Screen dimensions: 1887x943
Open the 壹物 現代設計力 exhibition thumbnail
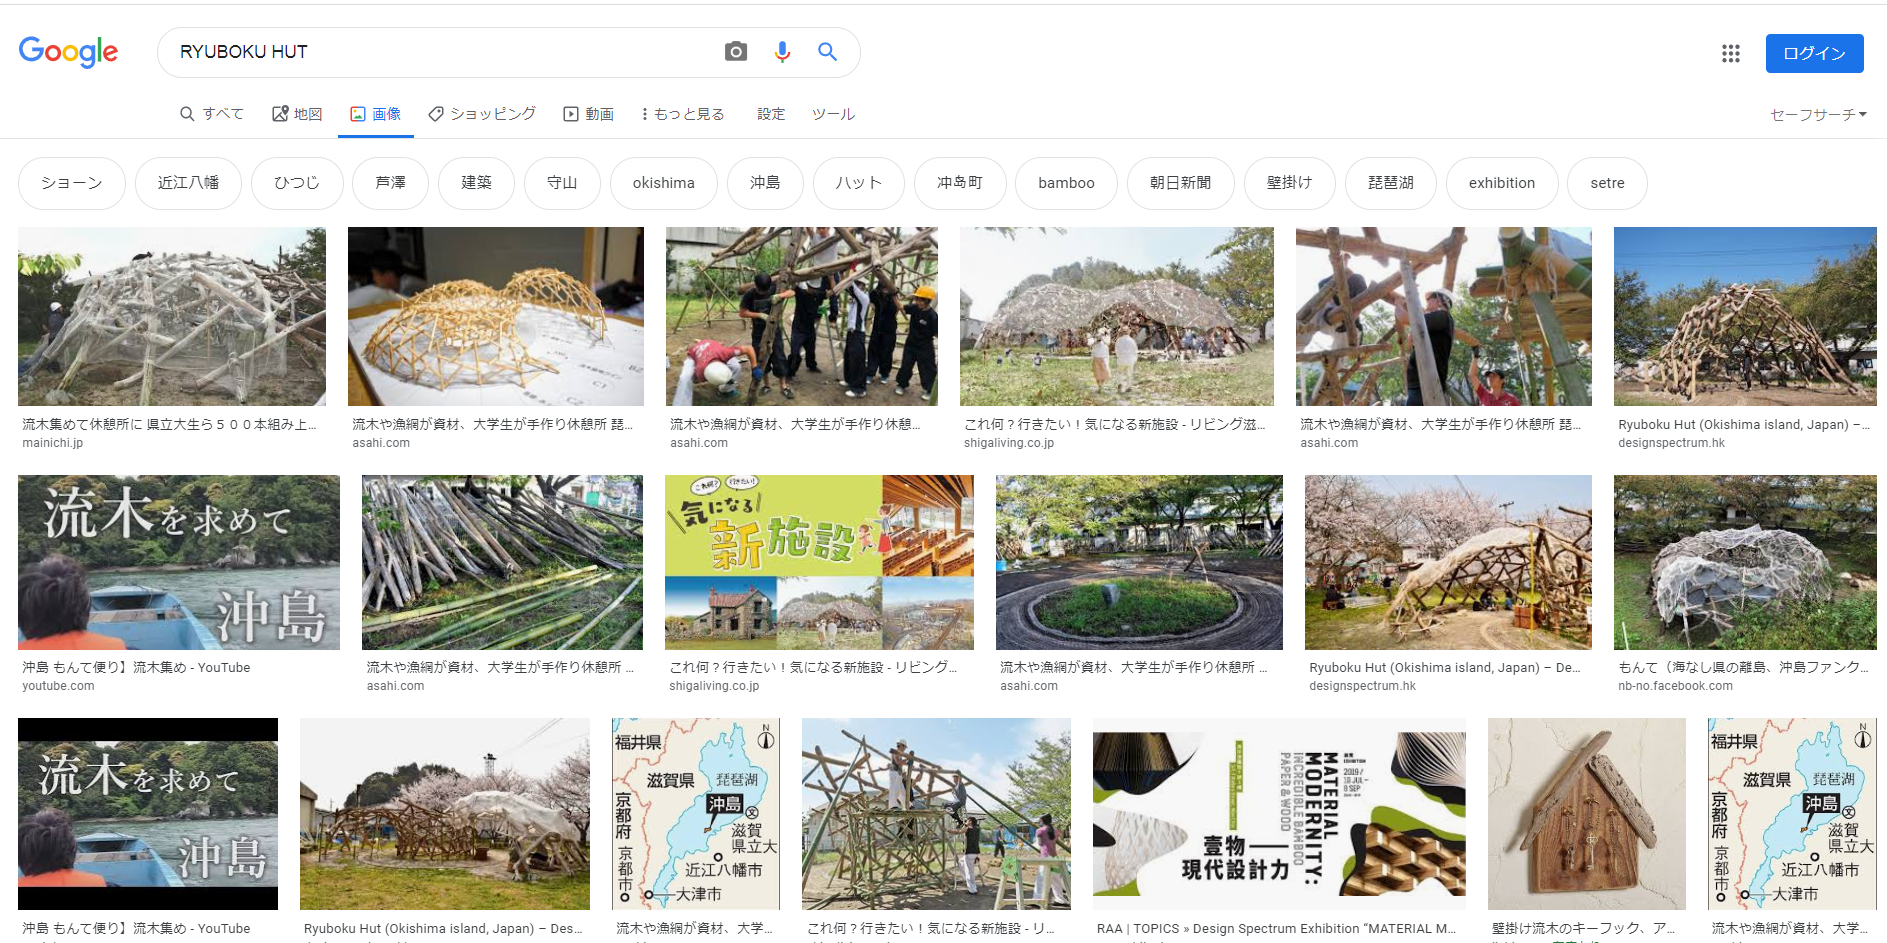click(x=1279, y=814)
